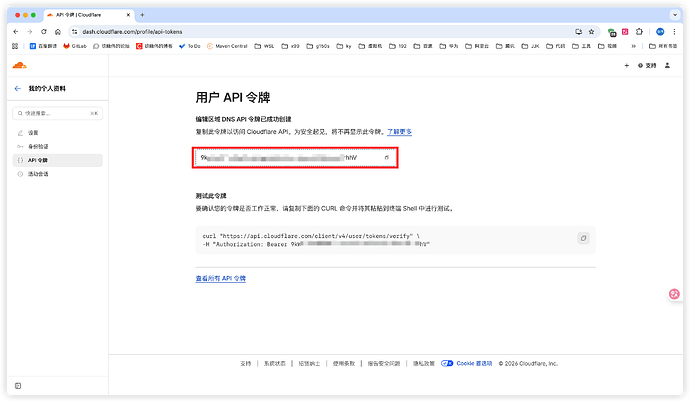Copy the CURL test command
The width and height of the screenshot is (690, 402).
pyautogui.click(x=584, y=238)
